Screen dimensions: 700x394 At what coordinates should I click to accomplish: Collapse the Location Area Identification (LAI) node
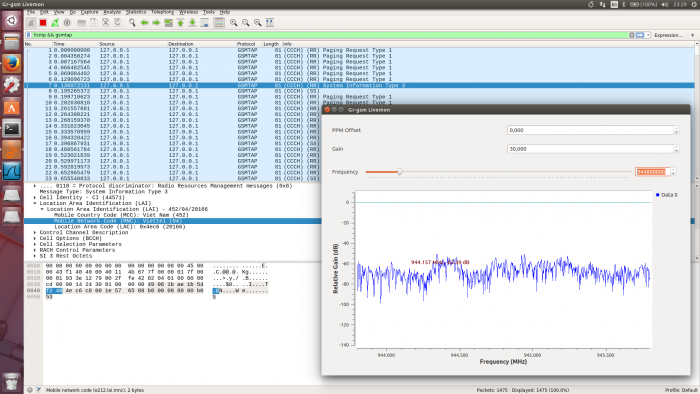(x=35, y=203)
